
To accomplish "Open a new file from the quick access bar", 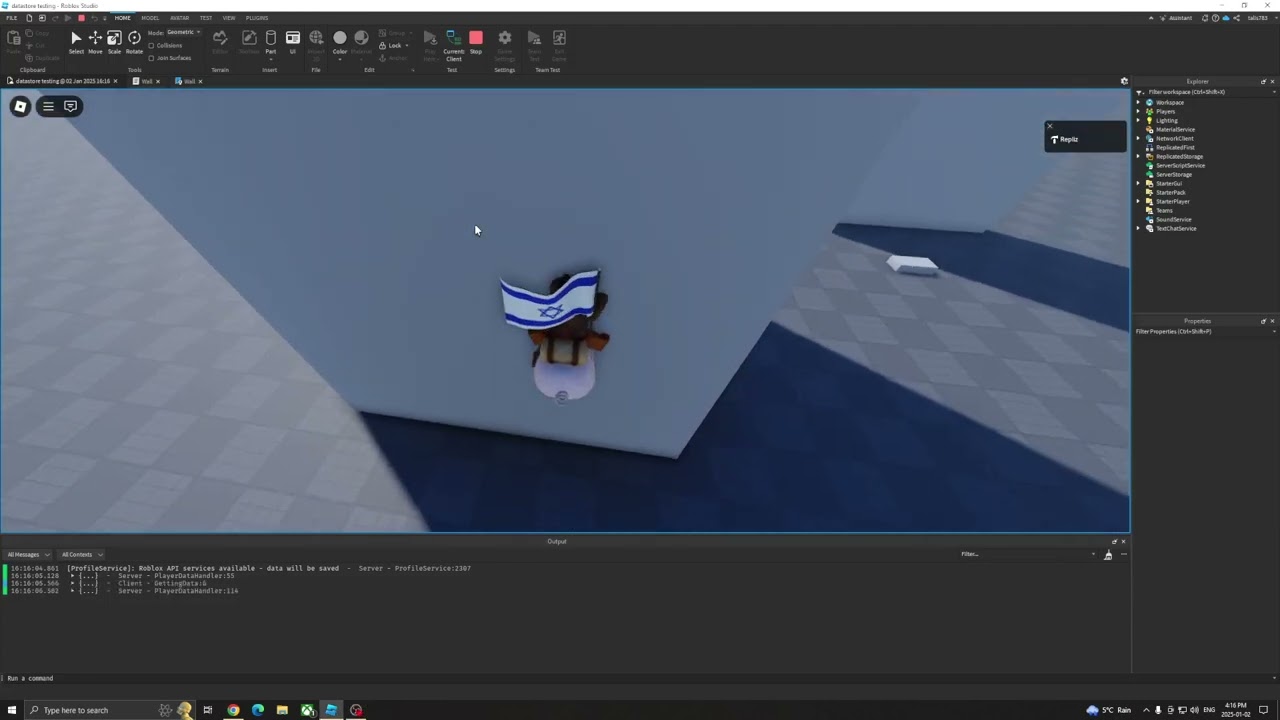I will (x=29, y=18).
